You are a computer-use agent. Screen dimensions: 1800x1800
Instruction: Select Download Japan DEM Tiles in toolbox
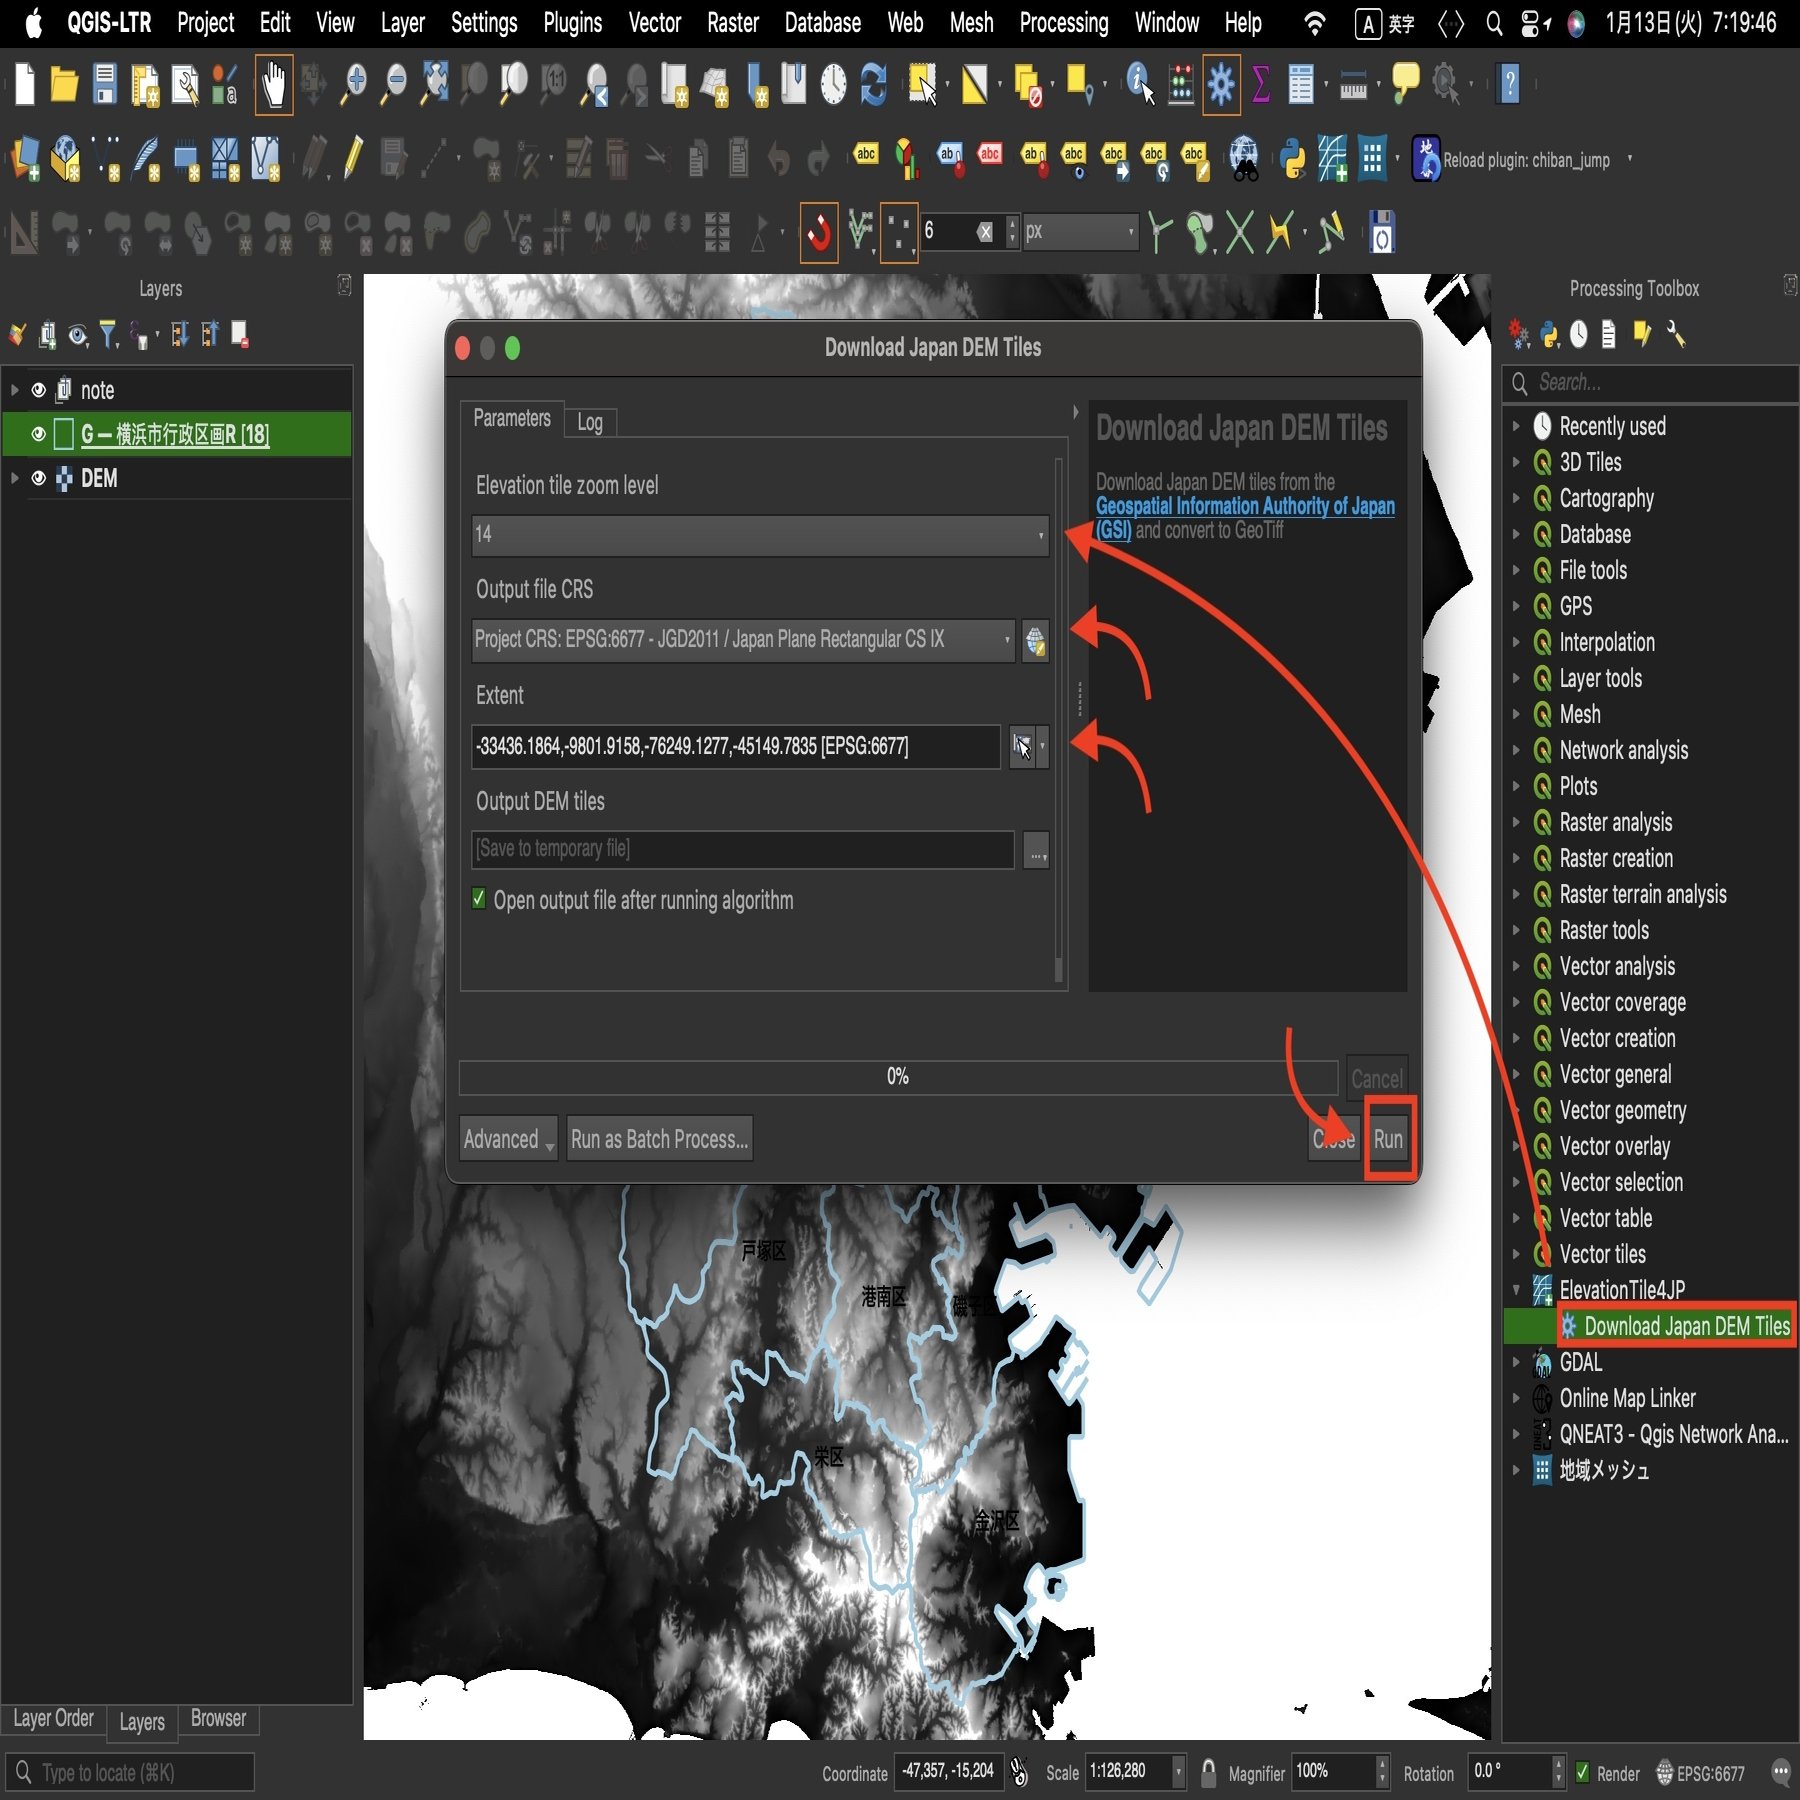(x=1686, y=1326)
